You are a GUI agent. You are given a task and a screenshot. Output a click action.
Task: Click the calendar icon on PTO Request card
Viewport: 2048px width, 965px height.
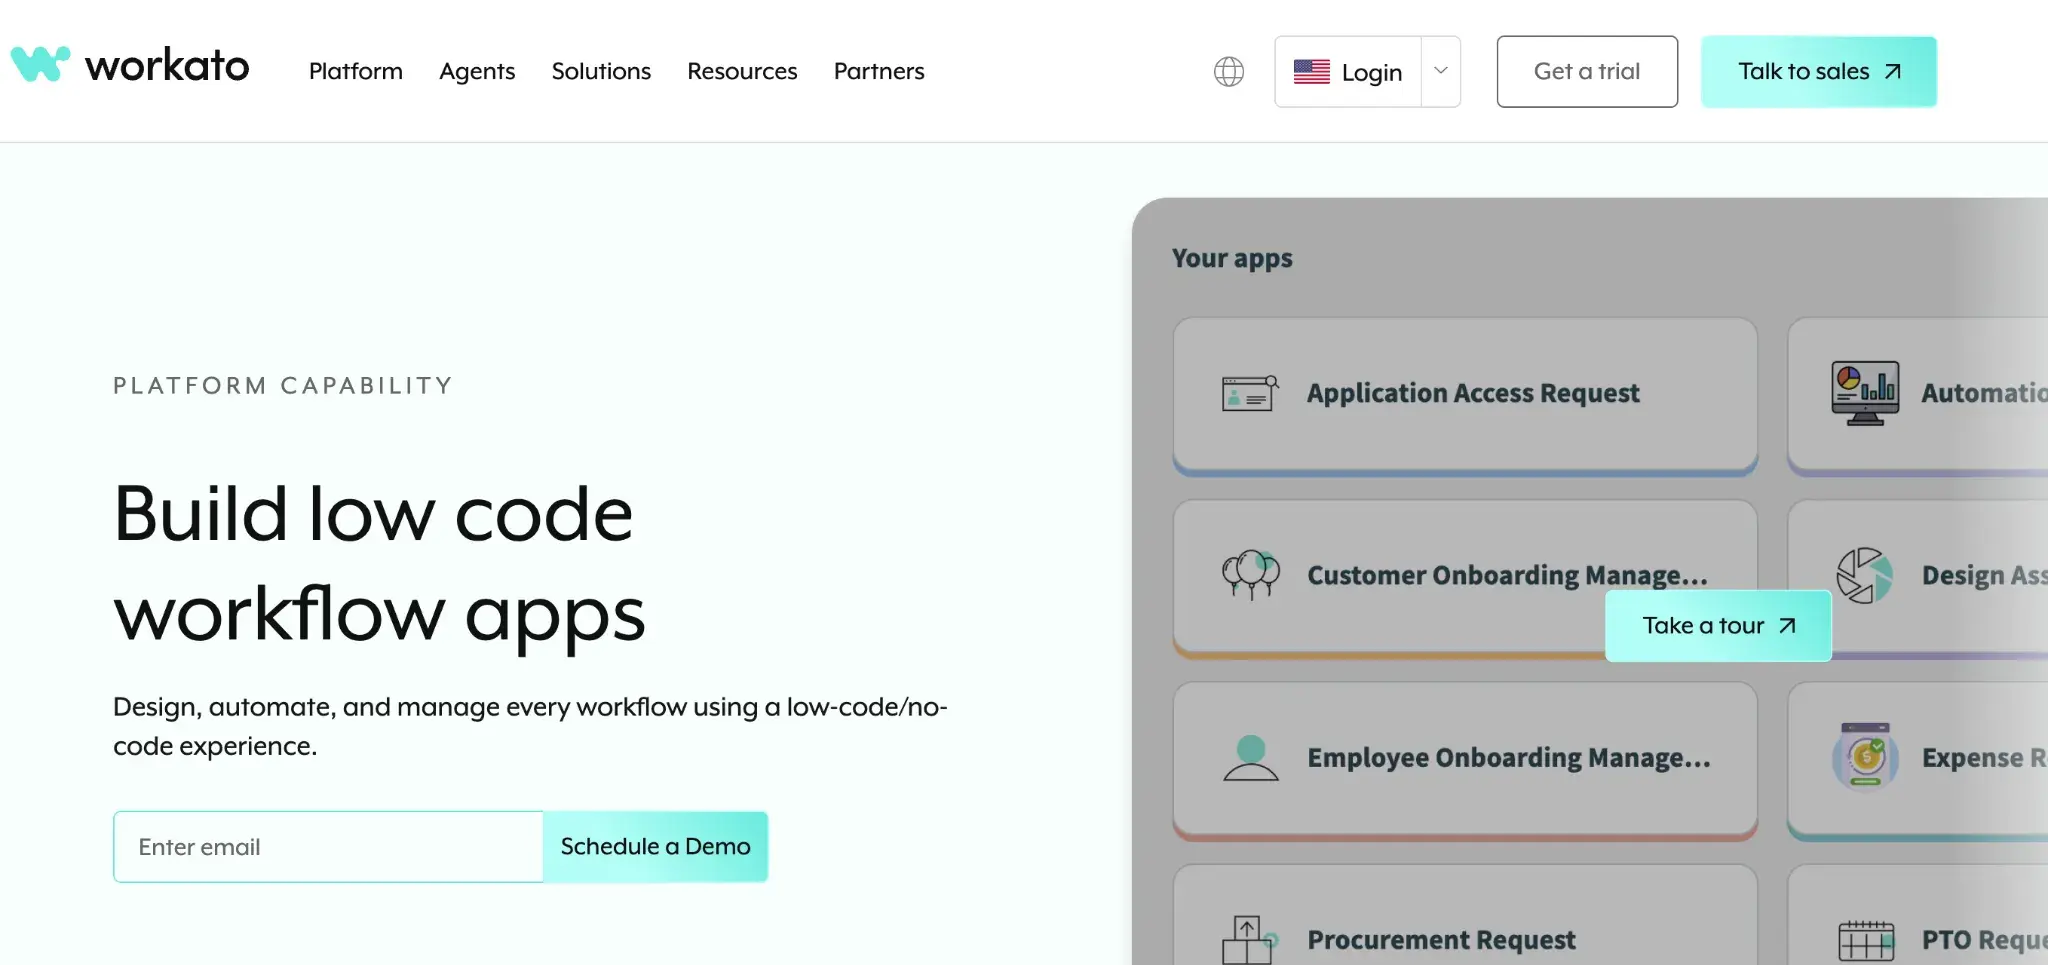(1866, 938)
